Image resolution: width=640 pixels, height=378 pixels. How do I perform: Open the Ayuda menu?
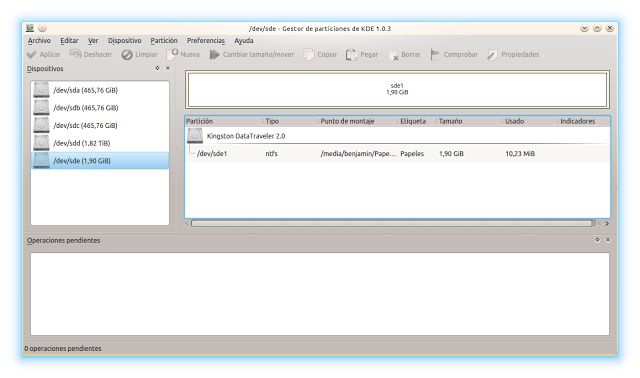pos(244,40)
